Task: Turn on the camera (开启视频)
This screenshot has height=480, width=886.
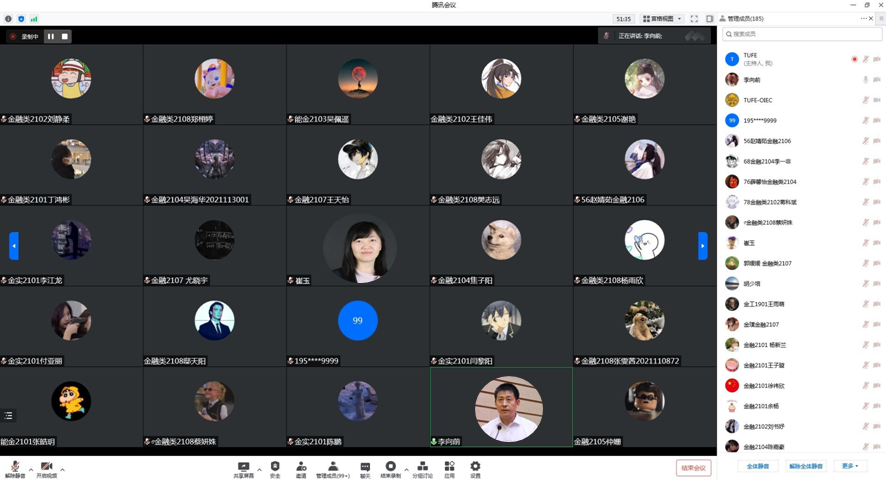Action: click(46, 468)
